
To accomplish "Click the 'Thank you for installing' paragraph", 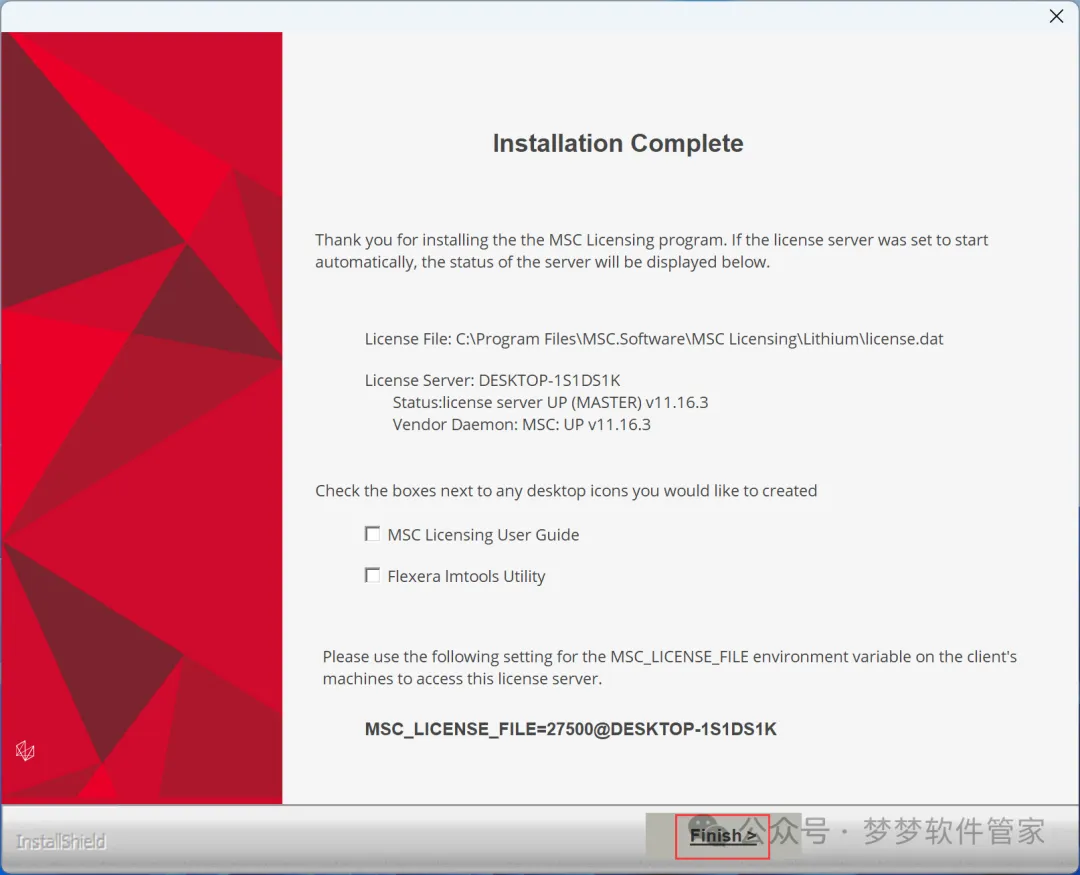I will click(x=652, y=251).
